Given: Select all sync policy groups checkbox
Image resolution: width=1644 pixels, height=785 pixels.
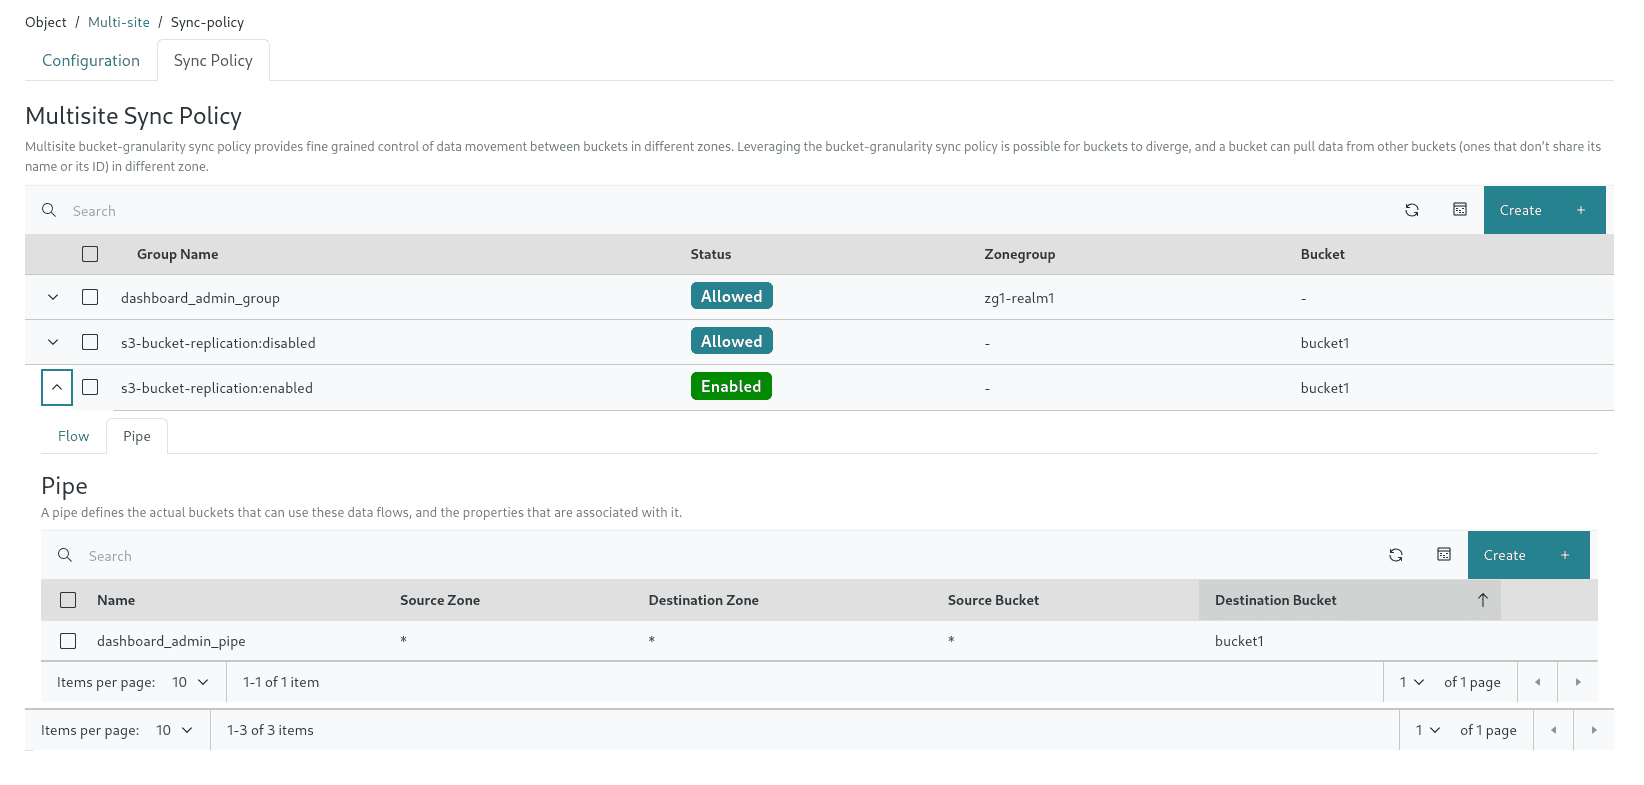Looking at the screenshot, I should click(x=90, y=254).
